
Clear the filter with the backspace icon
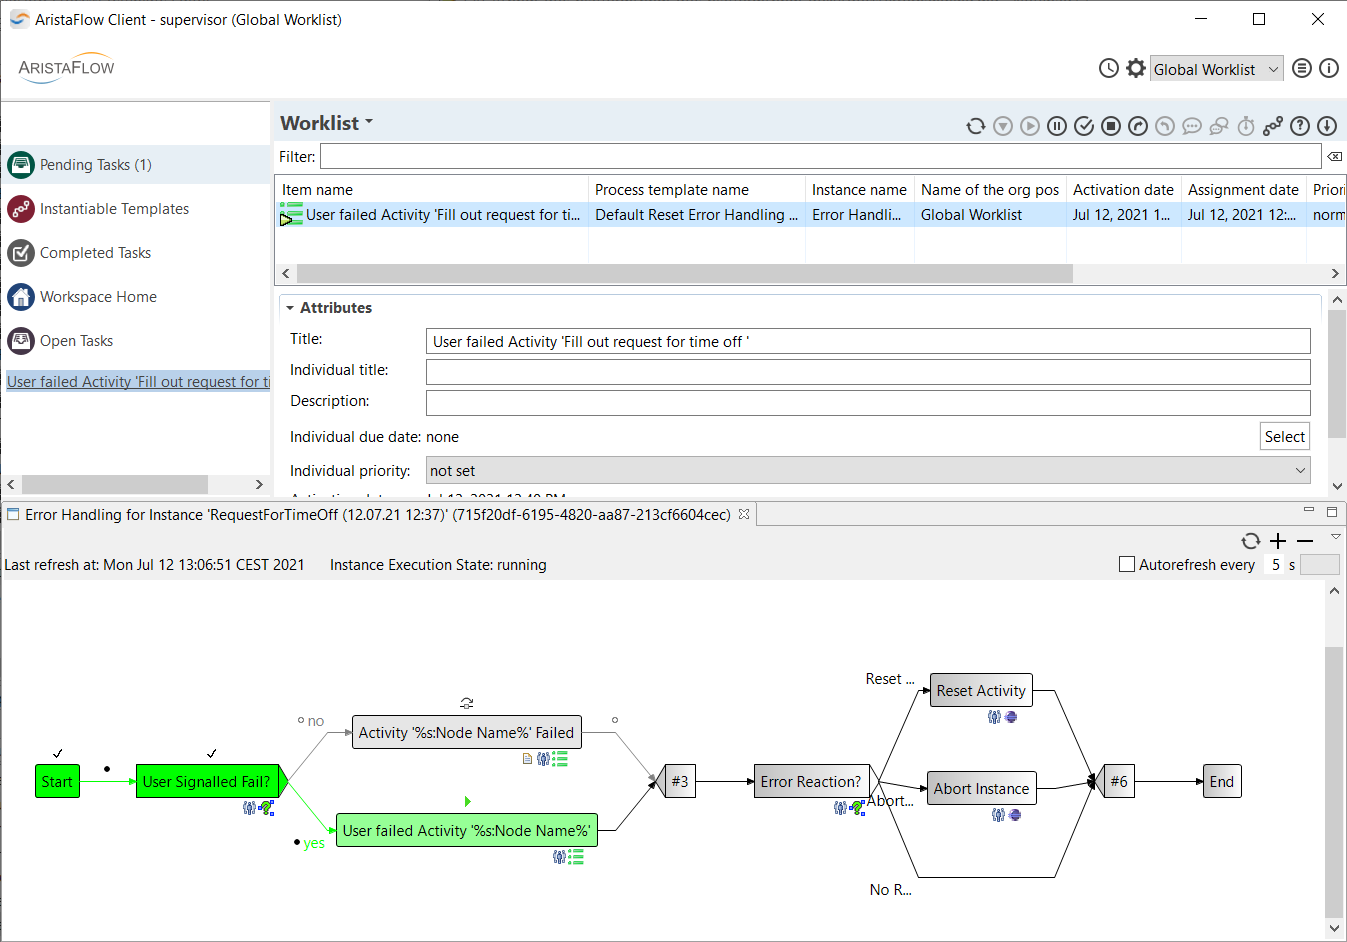point(1335,157)
